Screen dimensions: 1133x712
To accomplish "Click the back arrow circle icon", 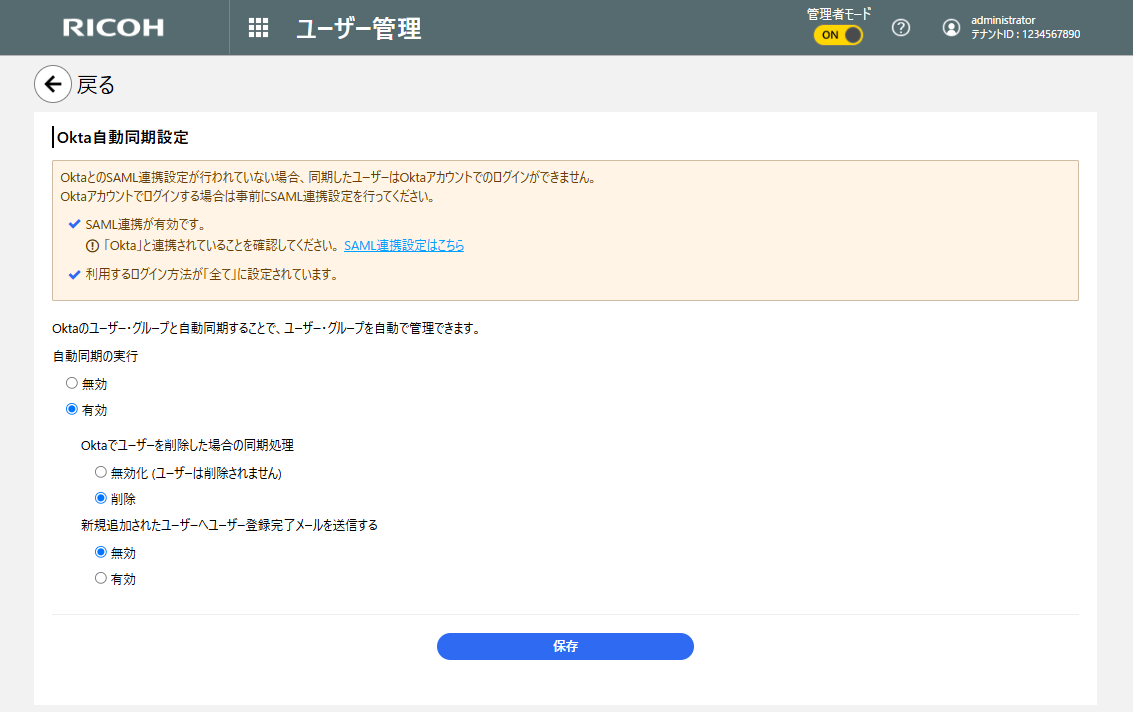I will click(x=53, y=85).
